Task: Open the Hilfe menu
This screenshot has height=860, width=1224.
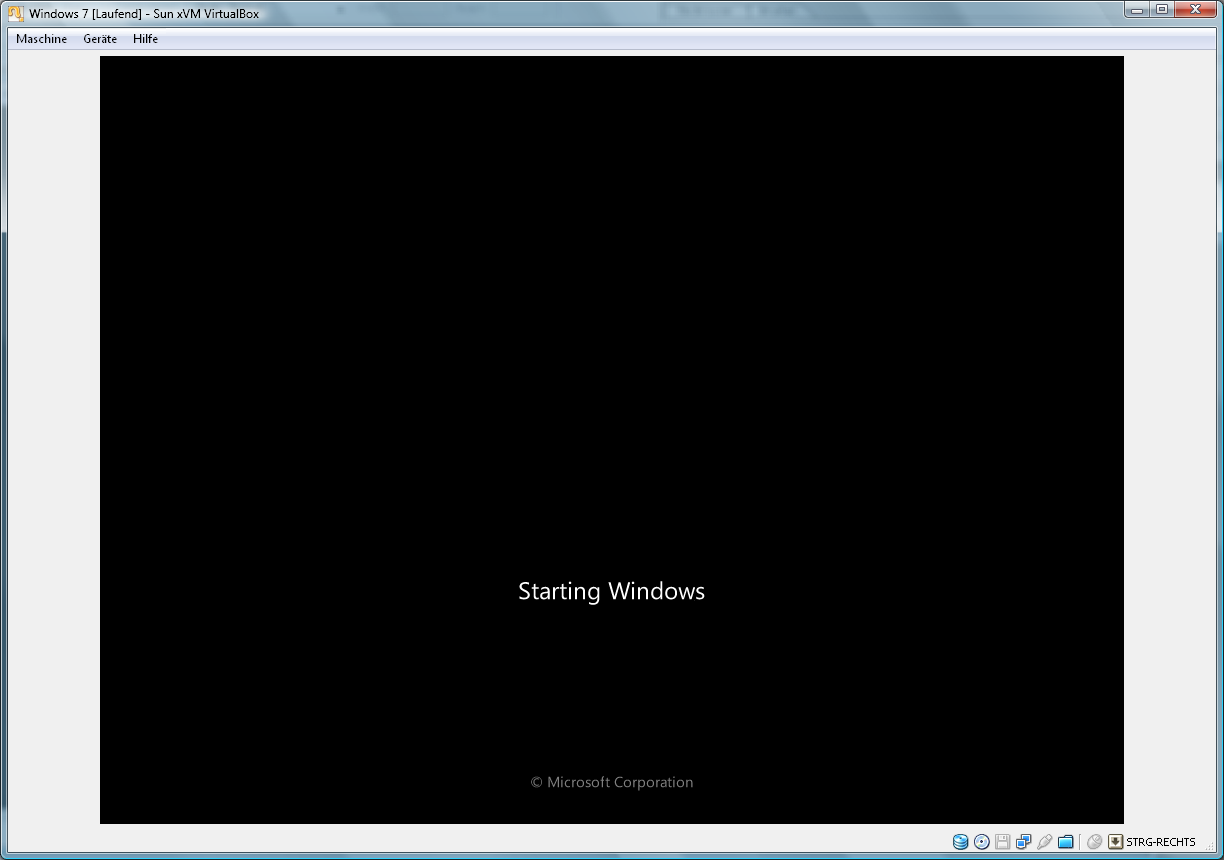Action: coord(145,39)
